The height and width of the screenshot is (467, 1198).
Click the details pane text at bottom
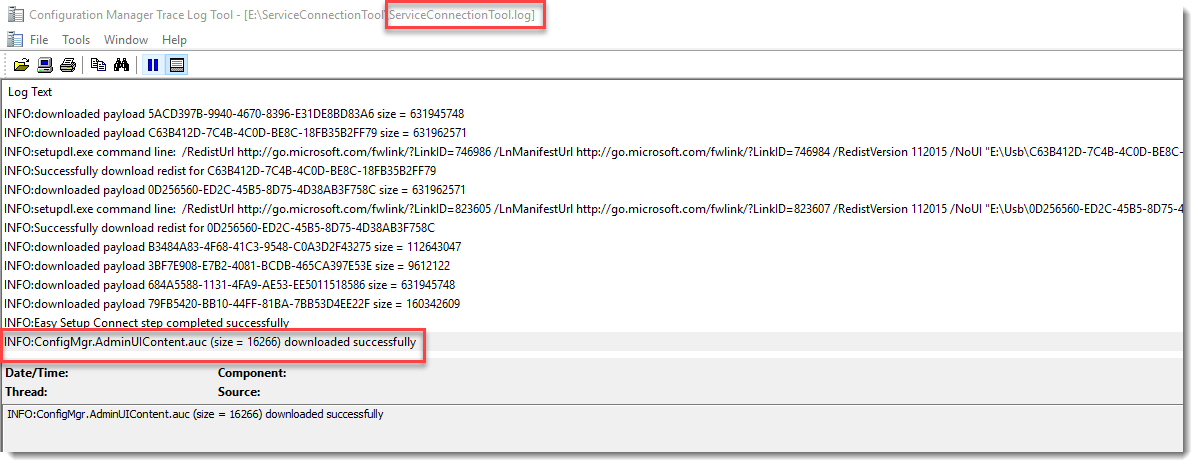point(195,414)
